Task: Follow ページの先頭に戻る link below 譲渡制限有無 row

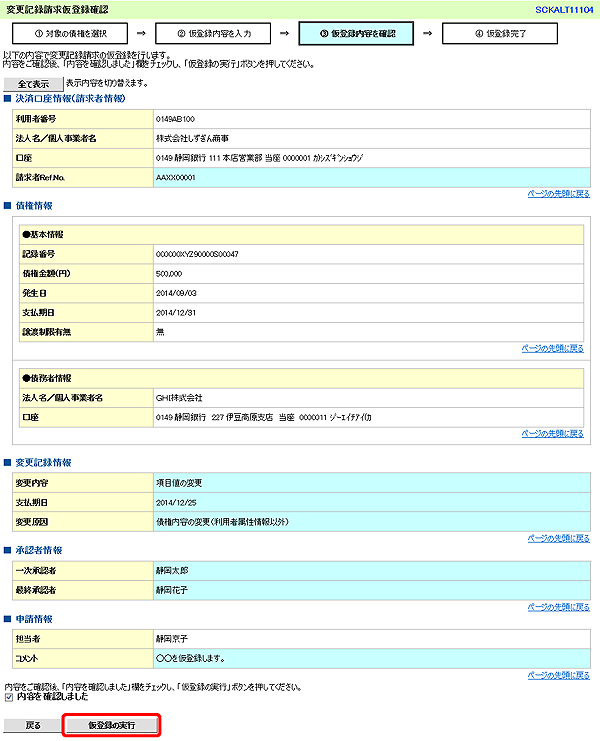Action: [552, 348]
